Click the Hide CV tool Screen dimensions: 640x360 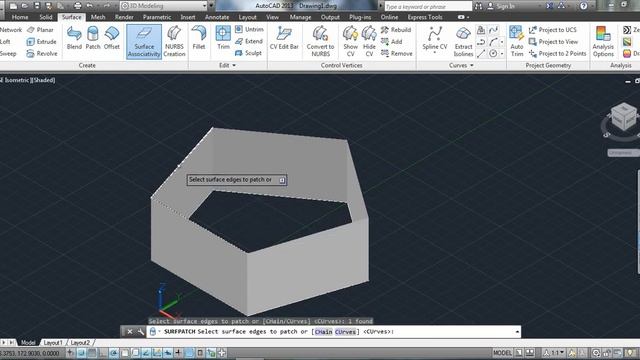[369, 41]
